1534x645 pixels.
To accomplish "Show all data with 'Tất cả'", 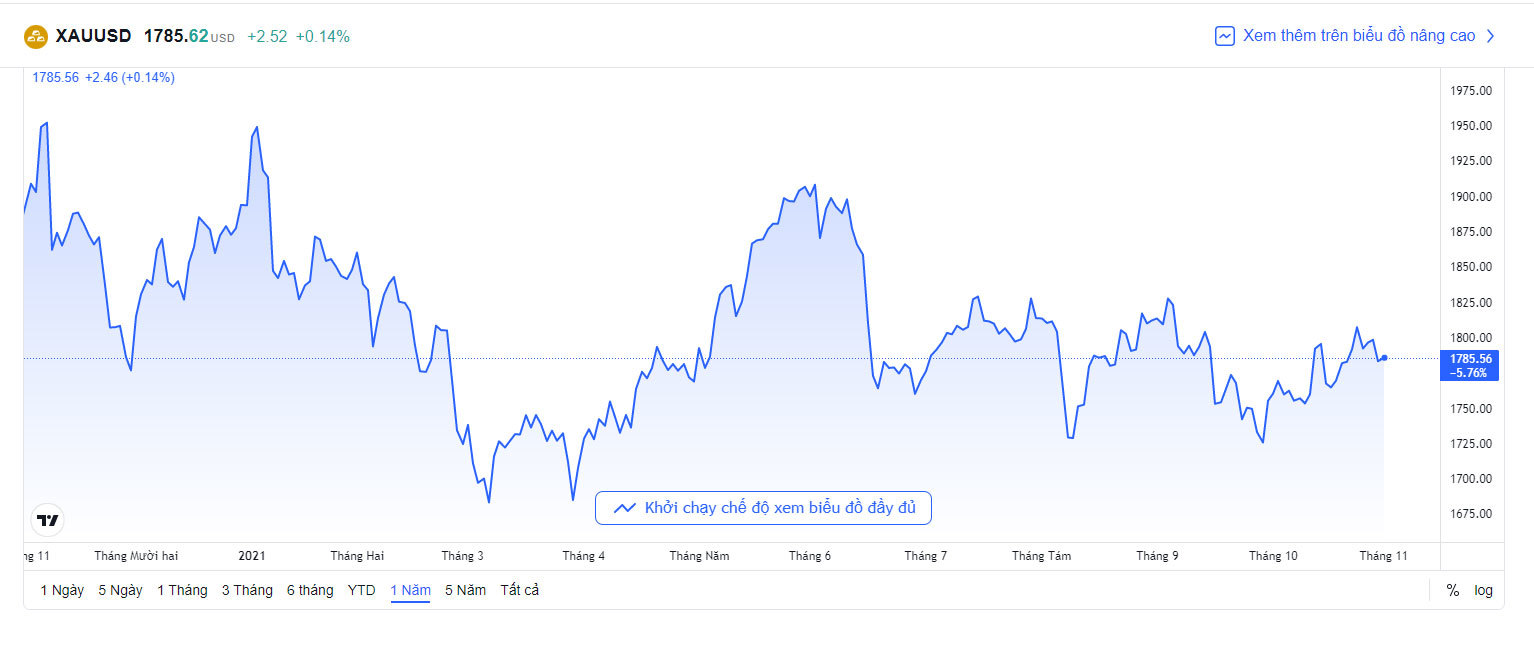I will pyautogui.click(x=520, y=590).
